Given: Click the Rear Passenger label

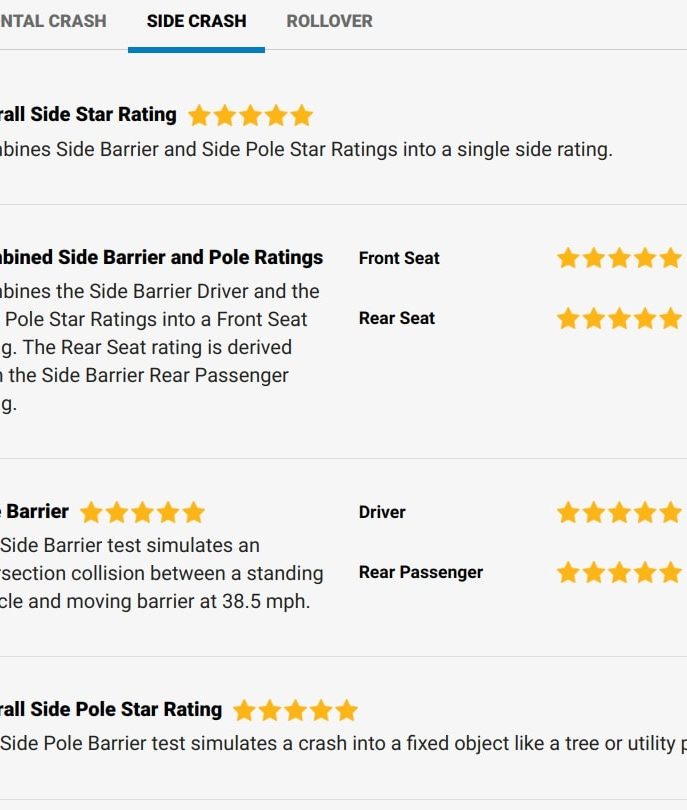Looking at the screenshot, I should coord(421,572).
